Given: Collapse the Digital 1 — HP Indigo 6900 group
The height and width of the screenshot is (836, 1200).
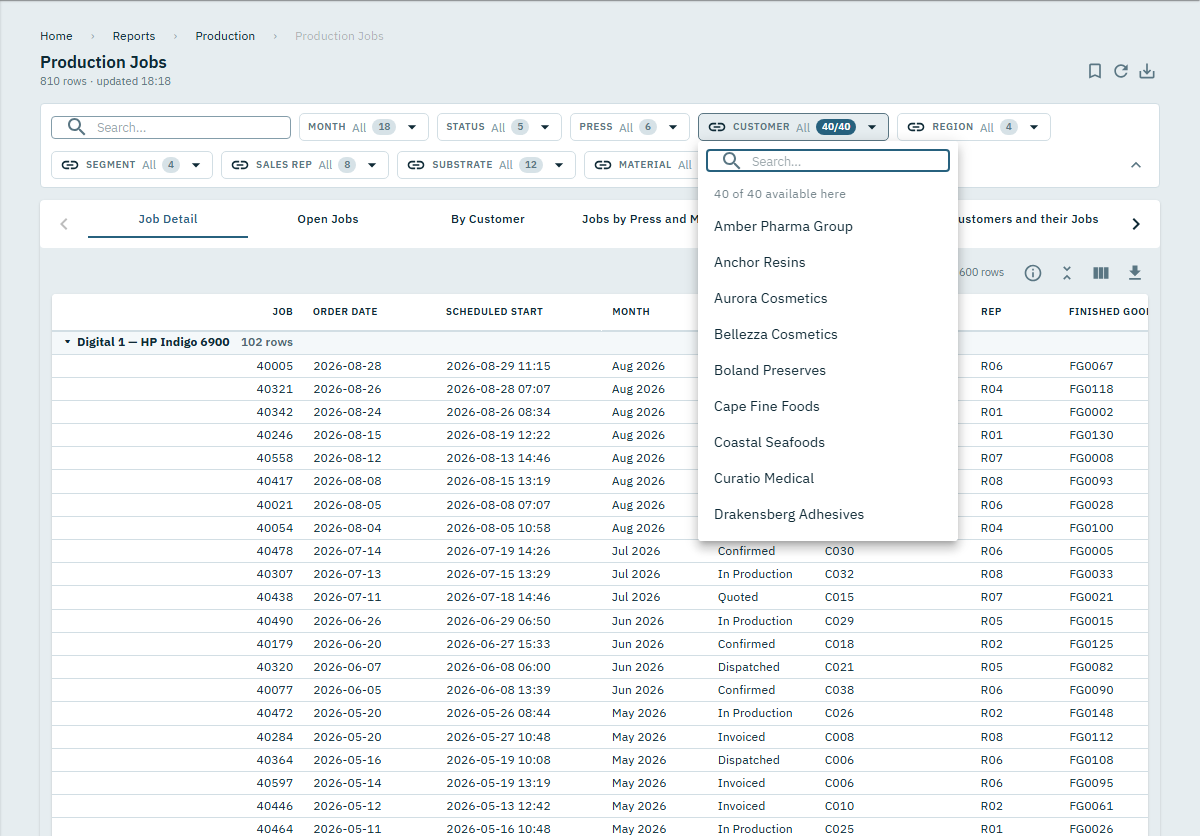Looking at the screenshot, I should point(68,342).
